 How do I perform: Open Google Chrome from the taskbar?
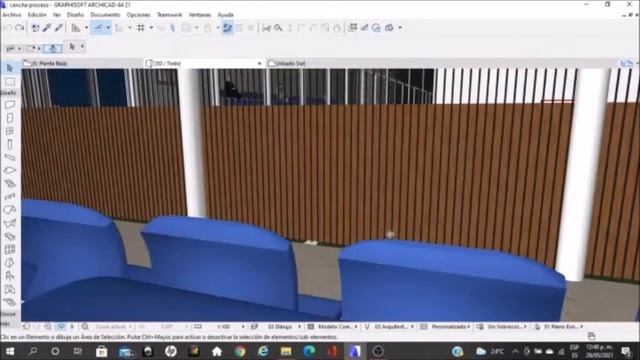point(240,351)
